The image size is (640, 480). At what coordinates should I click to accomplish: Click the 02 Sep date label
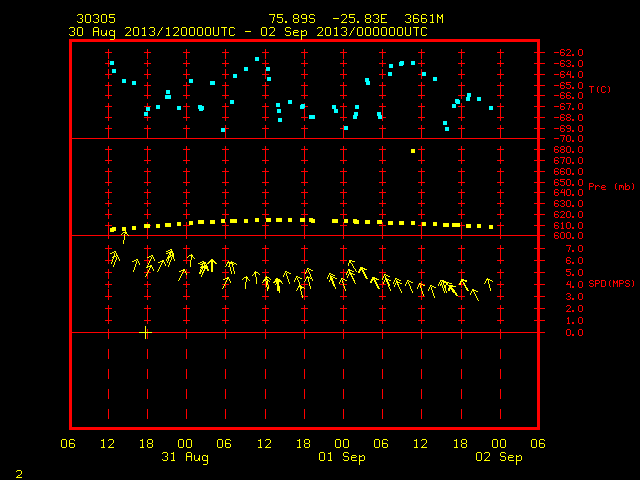(x=499, y=457)
